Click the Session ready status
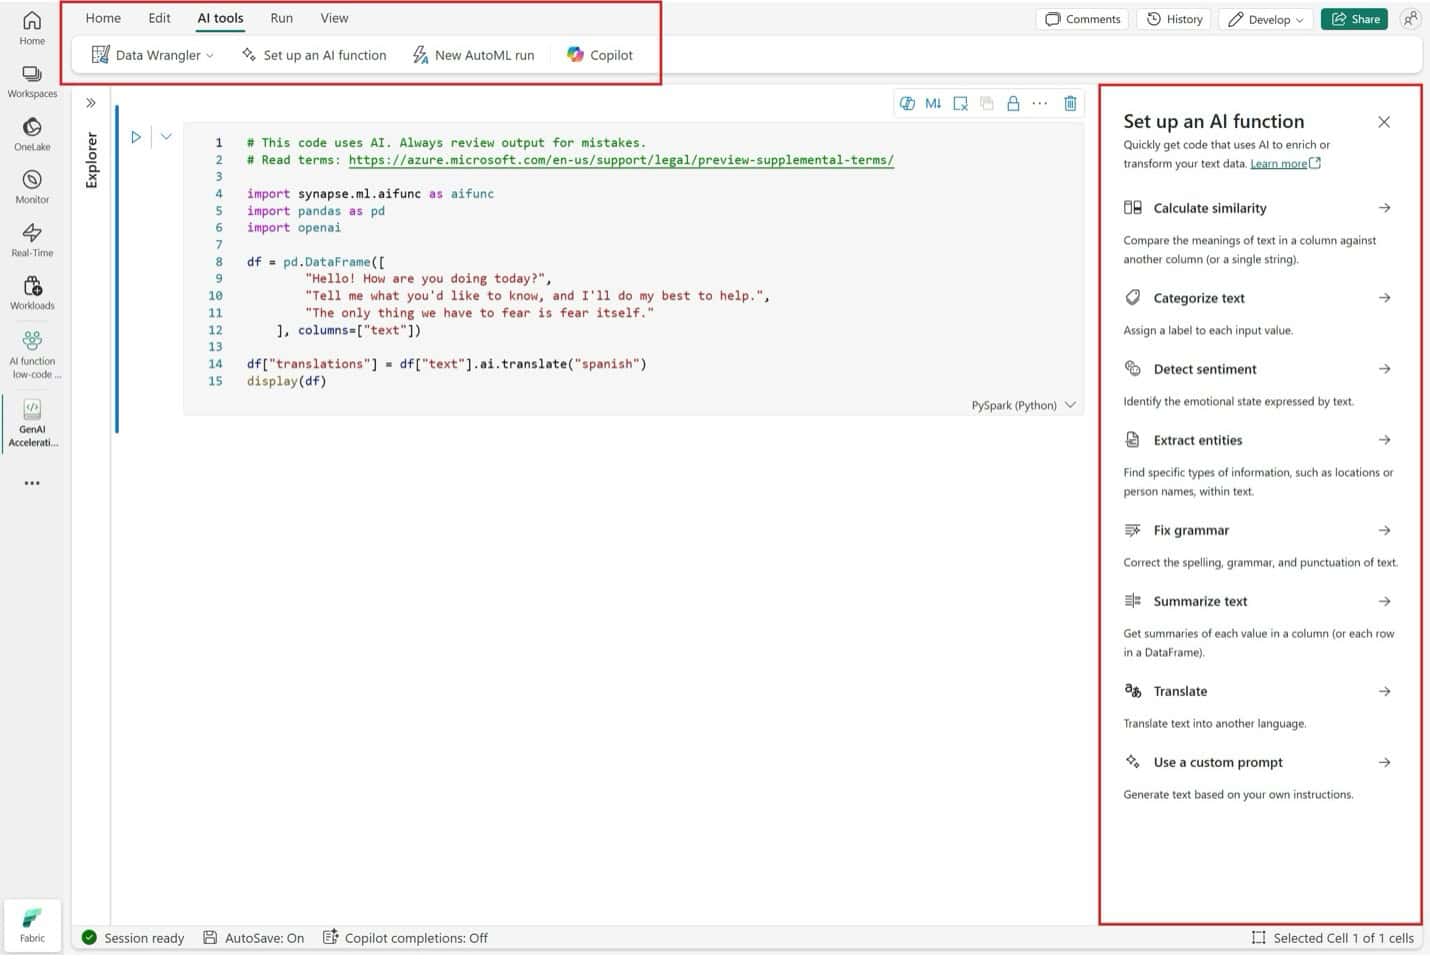 tap(133, 938)
